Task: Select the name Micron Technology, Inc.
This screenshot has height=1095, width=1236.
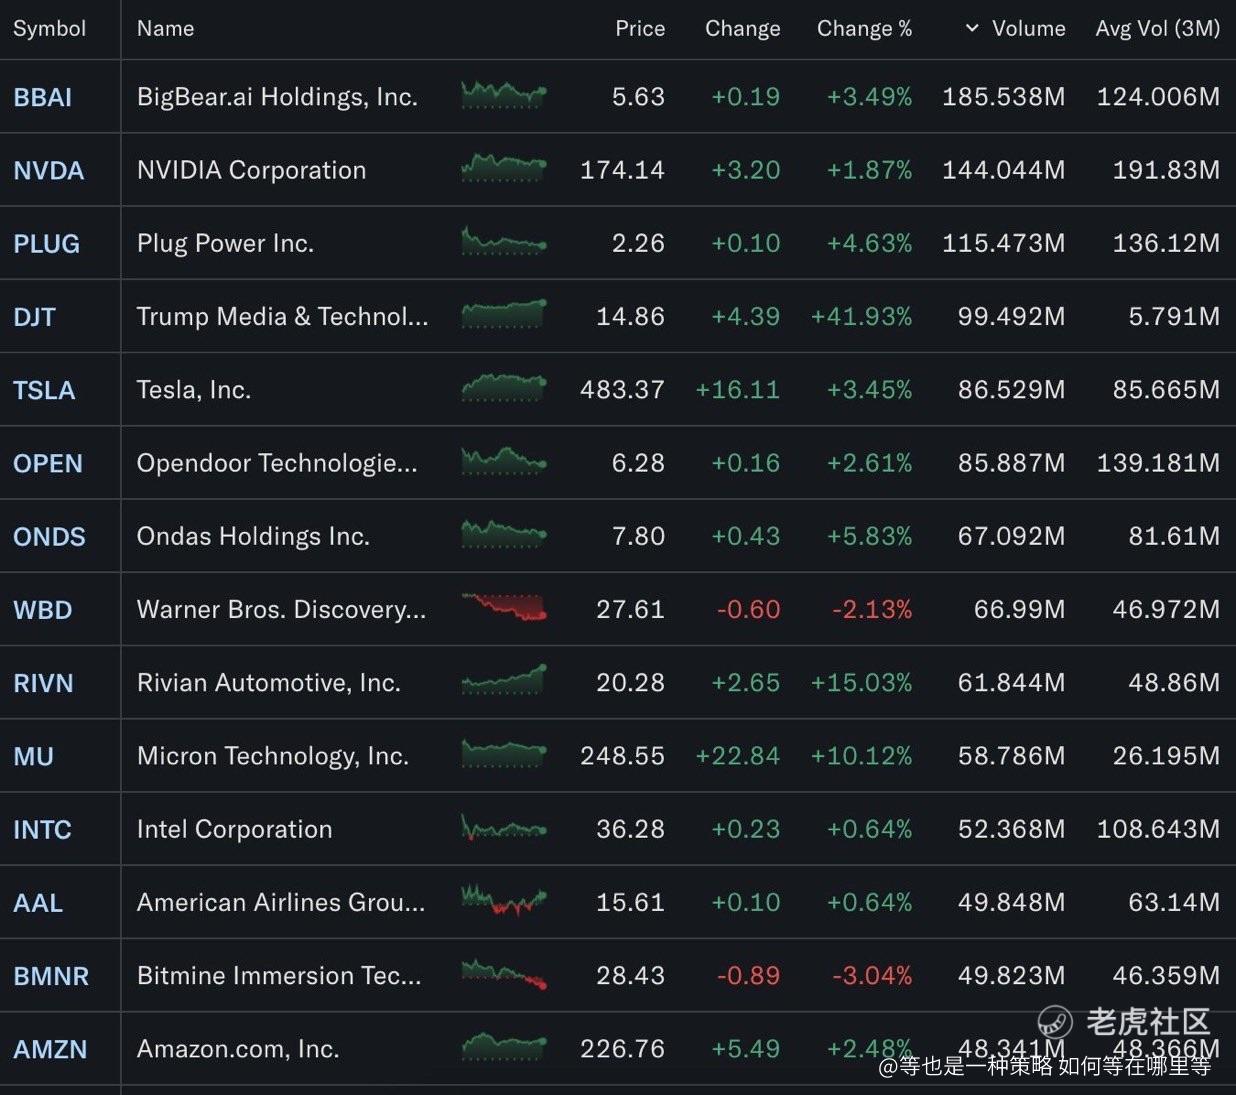Action: 273,756
